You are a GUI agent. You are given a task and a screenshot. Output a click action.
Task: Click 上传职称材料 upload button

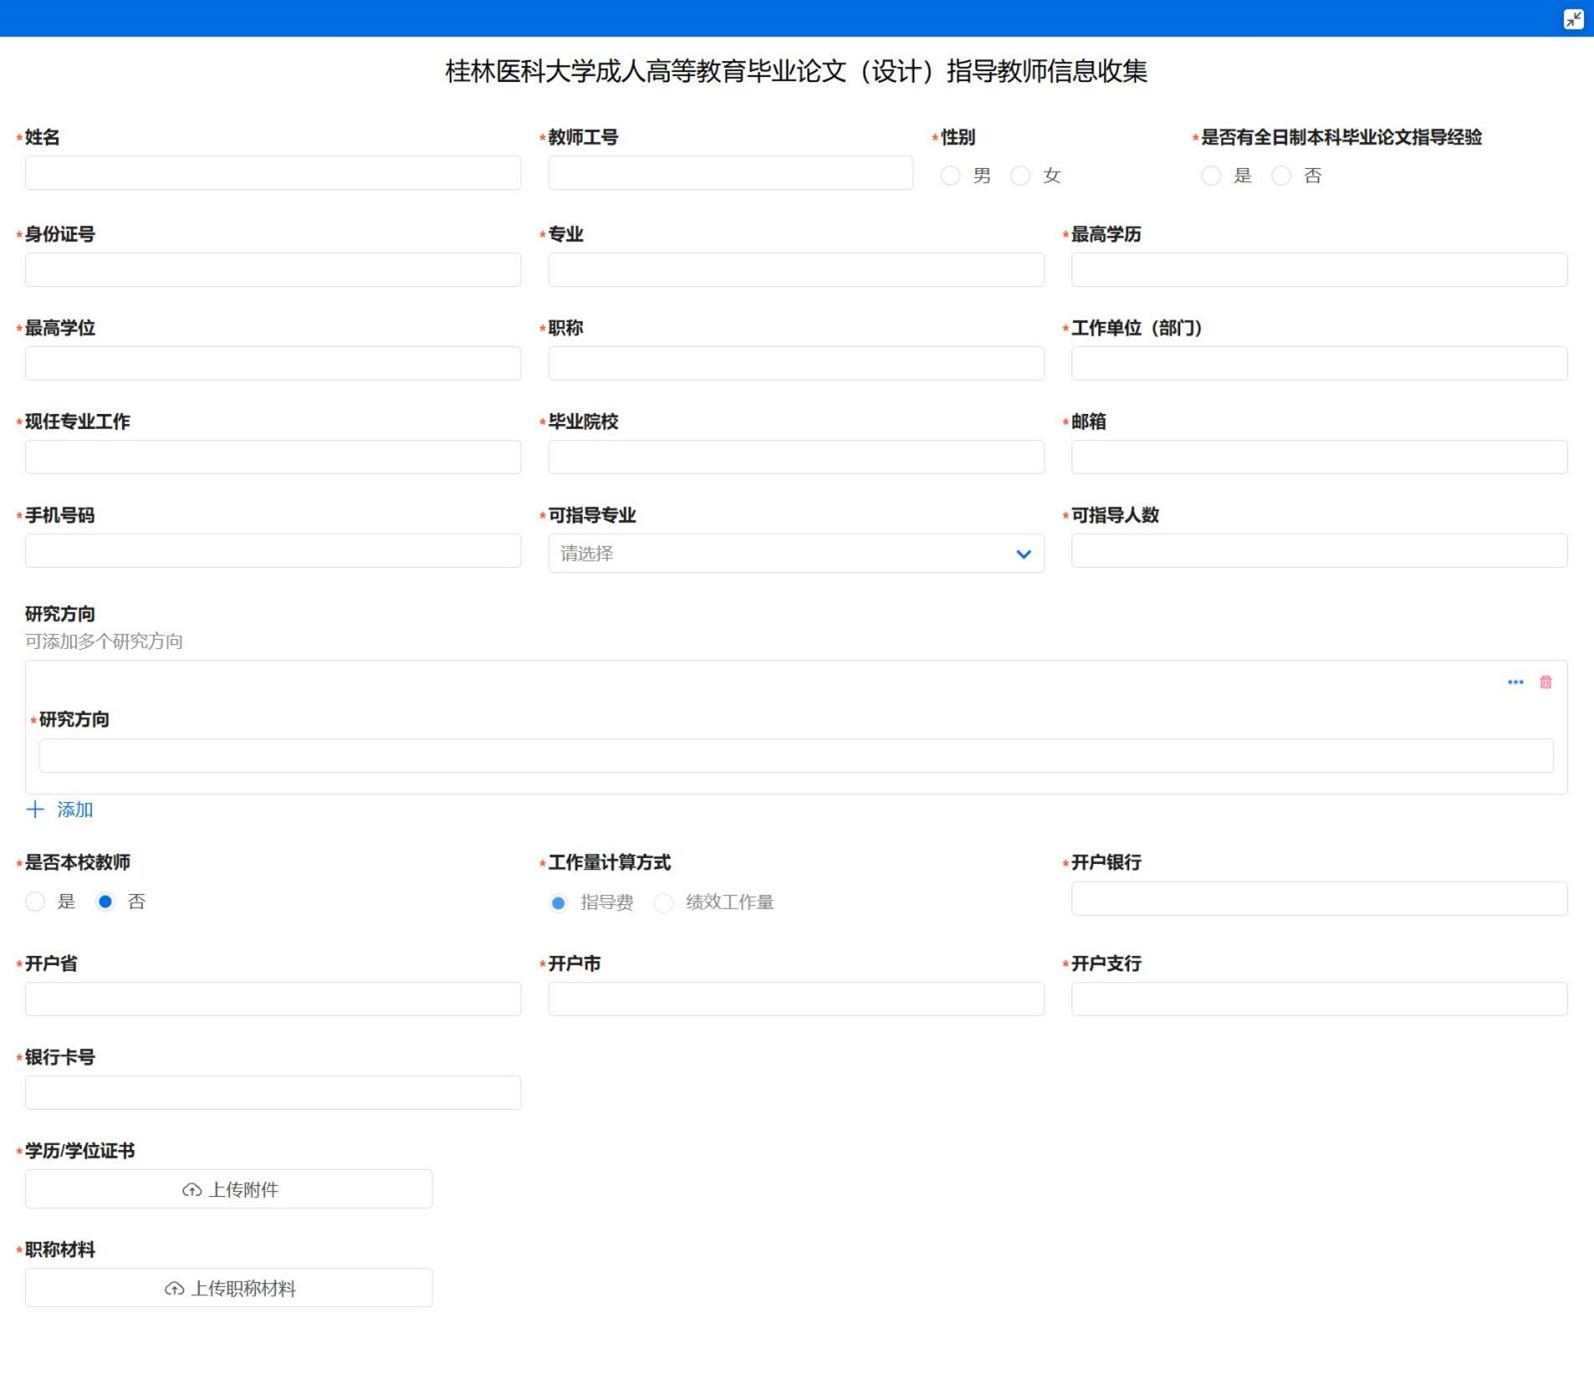coord(229,1288)
